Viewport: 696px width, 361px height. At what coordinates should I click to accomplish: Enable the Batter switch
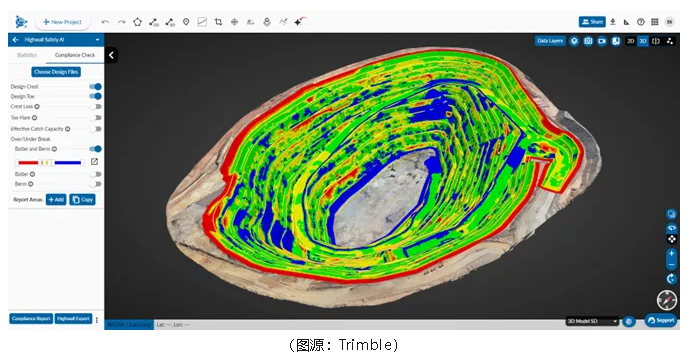pos(95,174)
